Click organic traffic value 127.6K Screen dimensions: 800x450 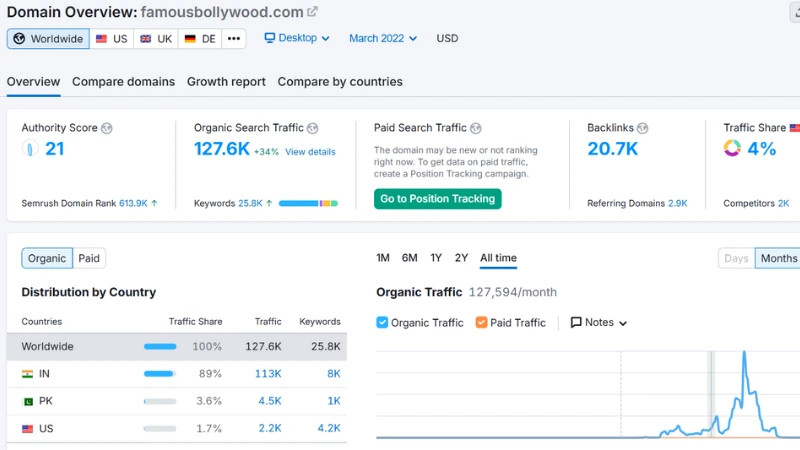pyautogui.click(x=222, y=149)
